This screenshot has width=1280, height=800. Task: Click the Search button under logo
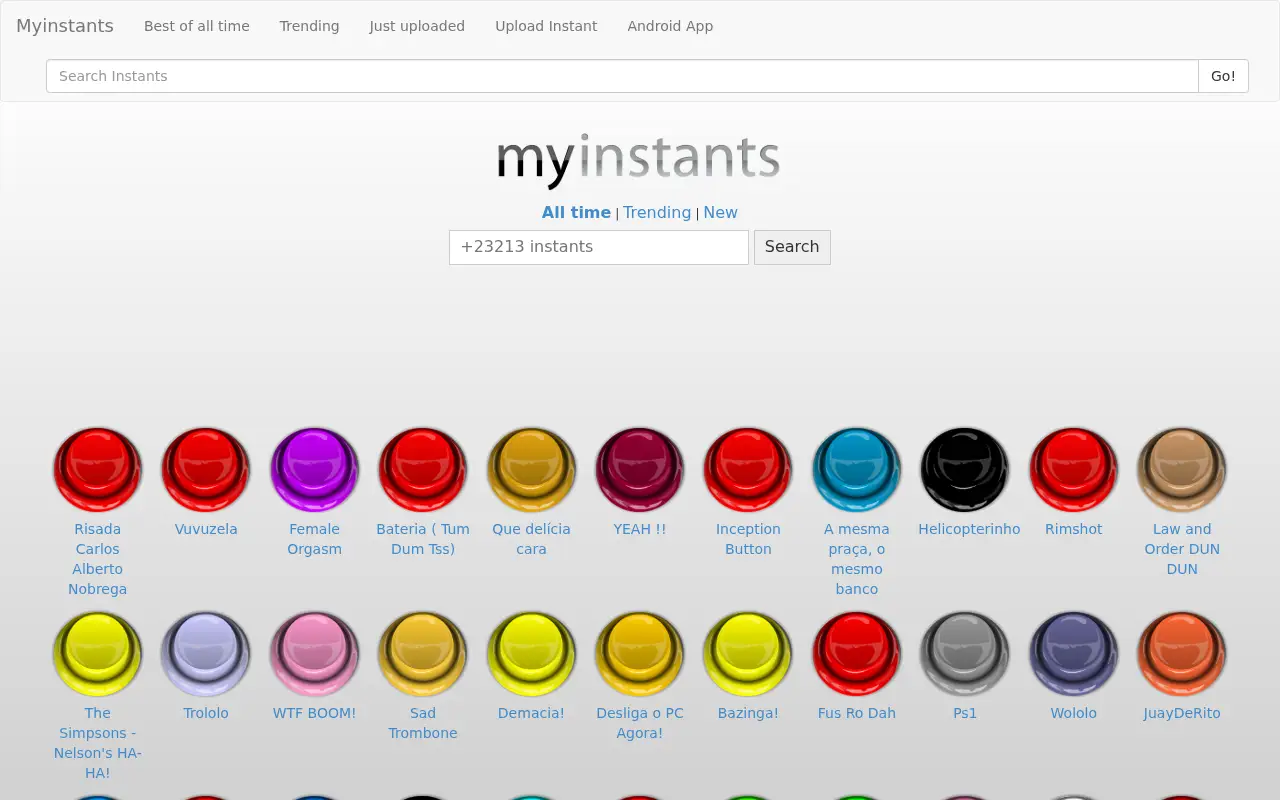(x=792, y=247)
